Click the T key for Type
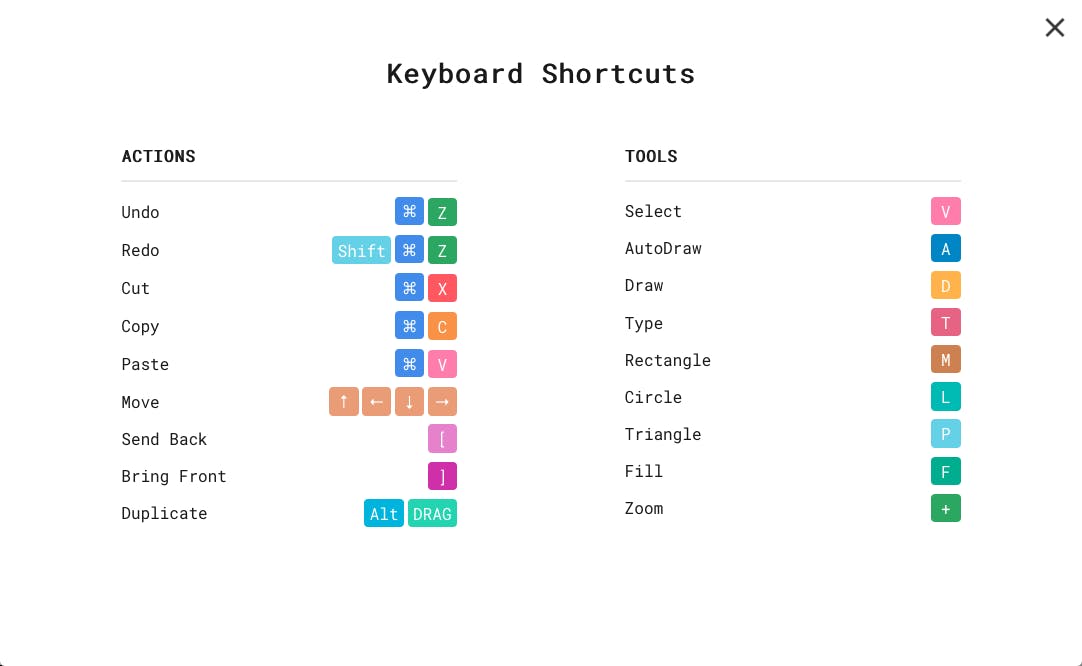This screenshot has width=1082, height=666. tap(945, 323)
